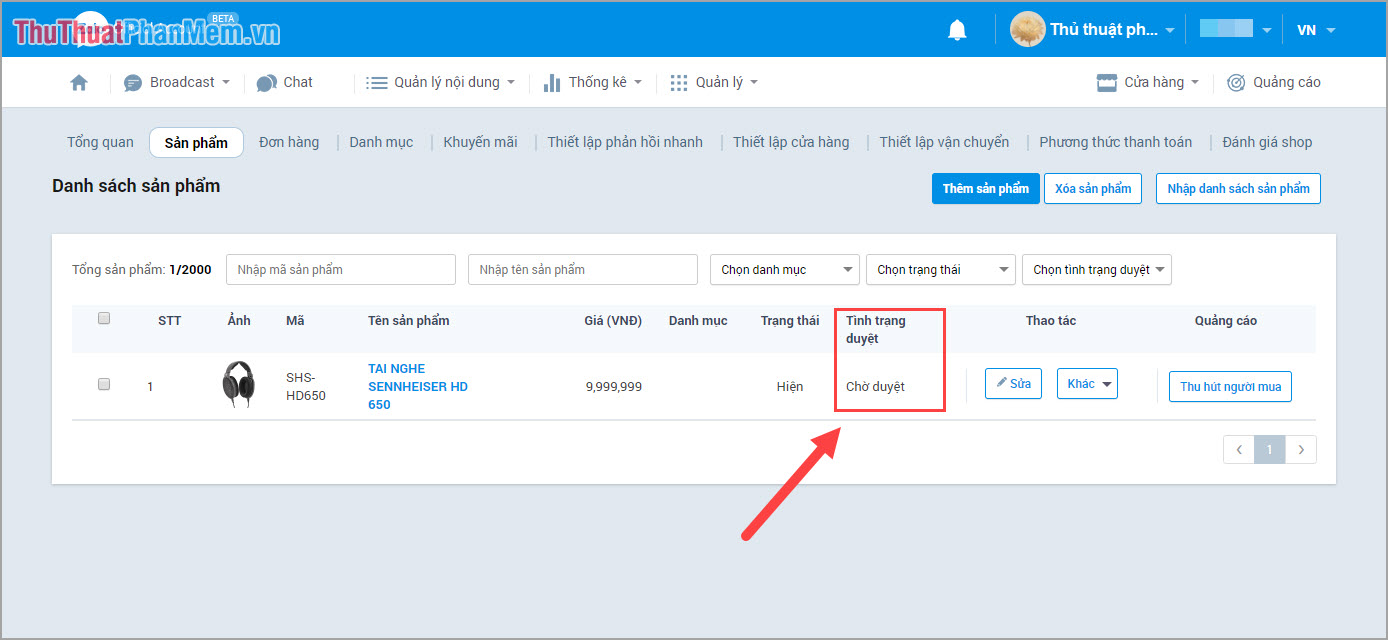Click the pencil icon on the Sửa button
Image resolution: width=1388 pixels, height=640 pixels.
point(1002,382)
